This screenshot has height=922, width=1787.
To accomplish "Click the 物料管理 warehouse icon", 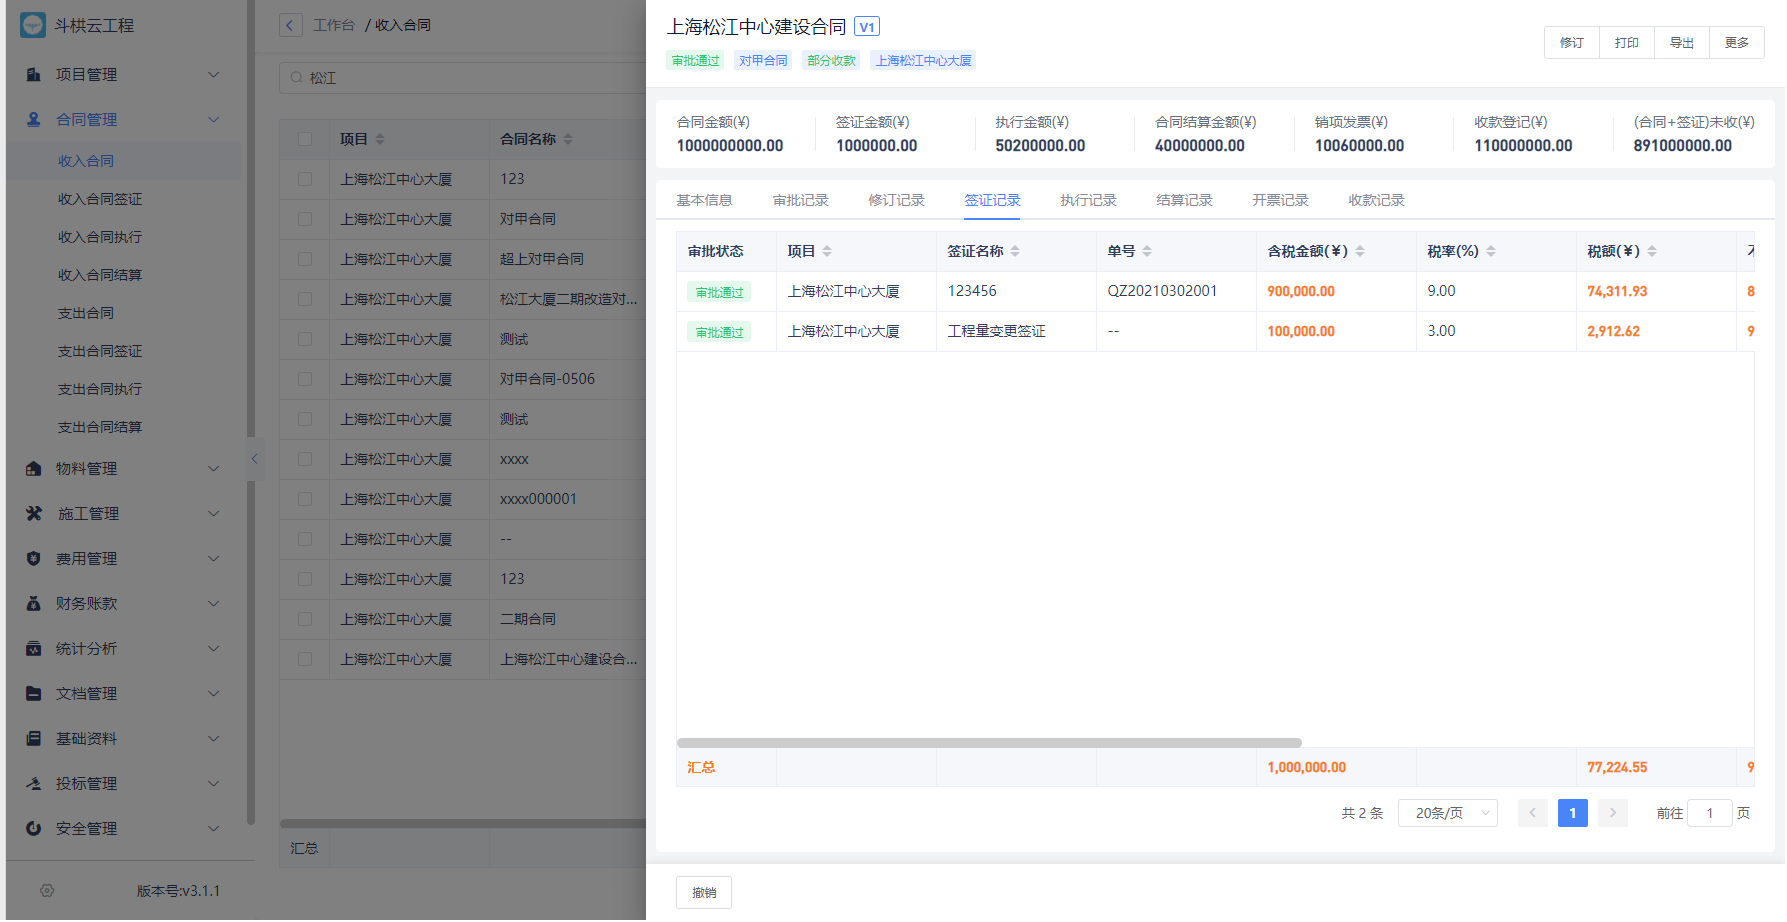I will tap(34, 469).
